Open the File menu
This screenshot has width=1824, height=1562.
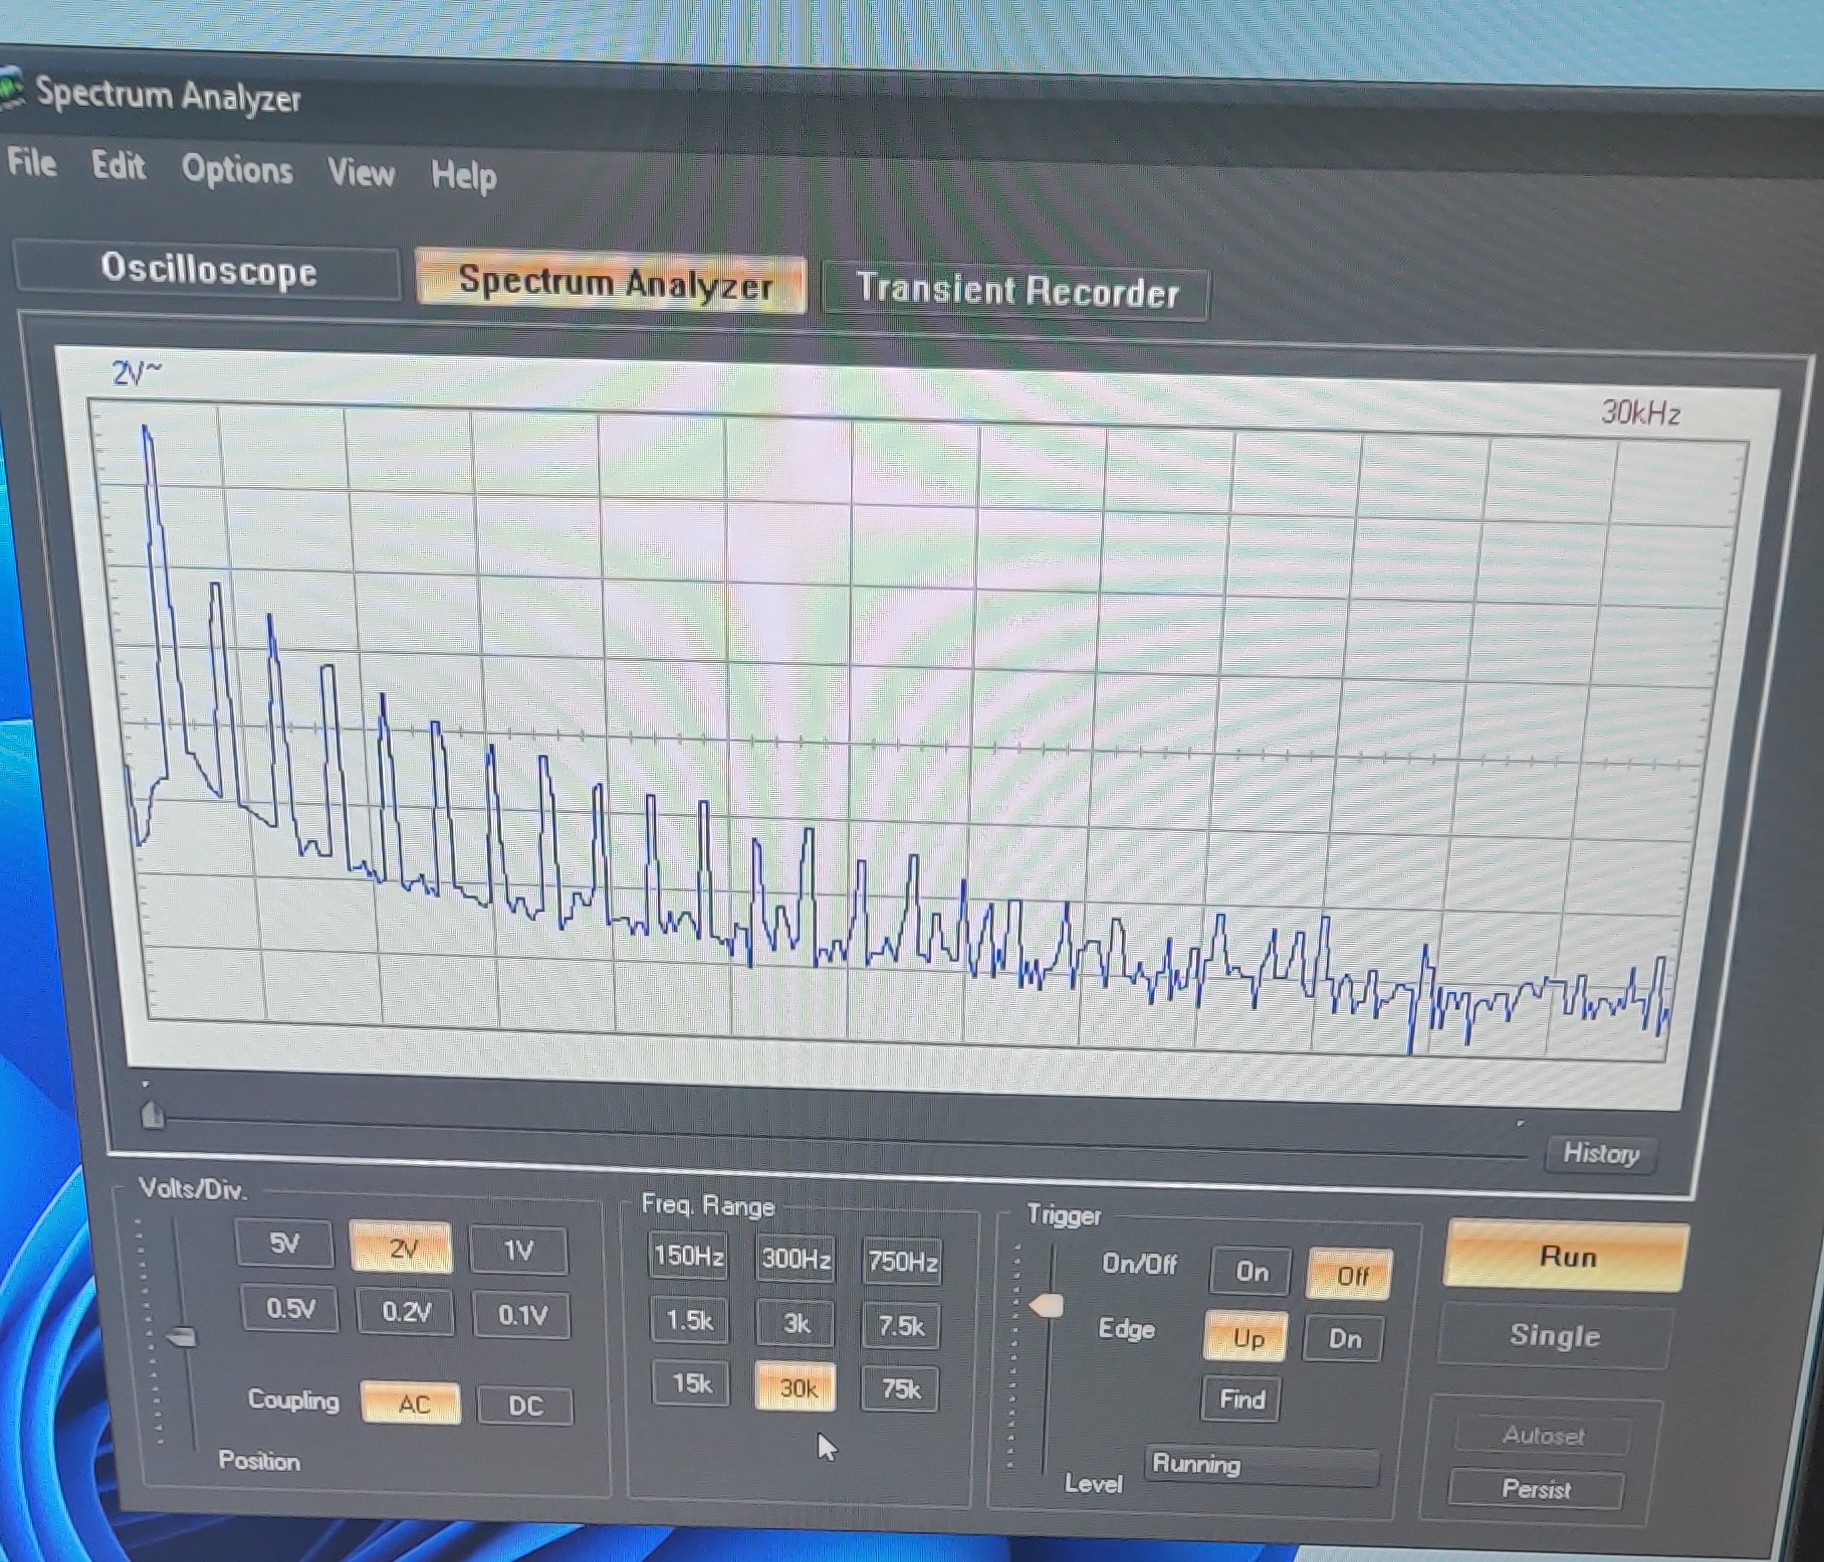point(32,162)
